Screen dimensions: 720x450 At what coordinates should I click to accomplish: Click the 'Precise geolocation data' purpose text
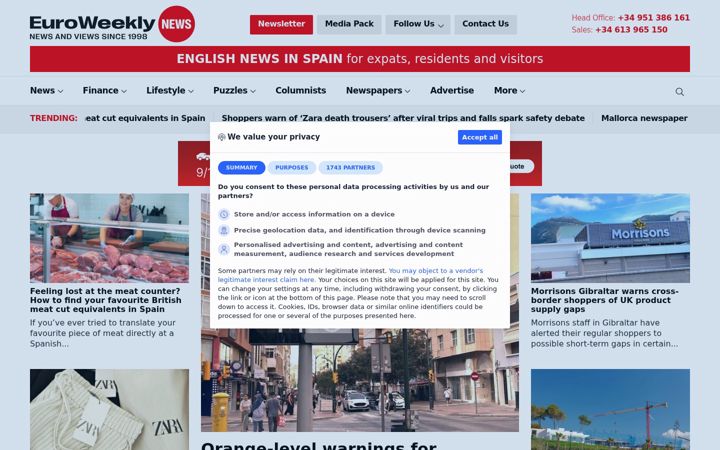pyautogui.click(x=360, y=230)
